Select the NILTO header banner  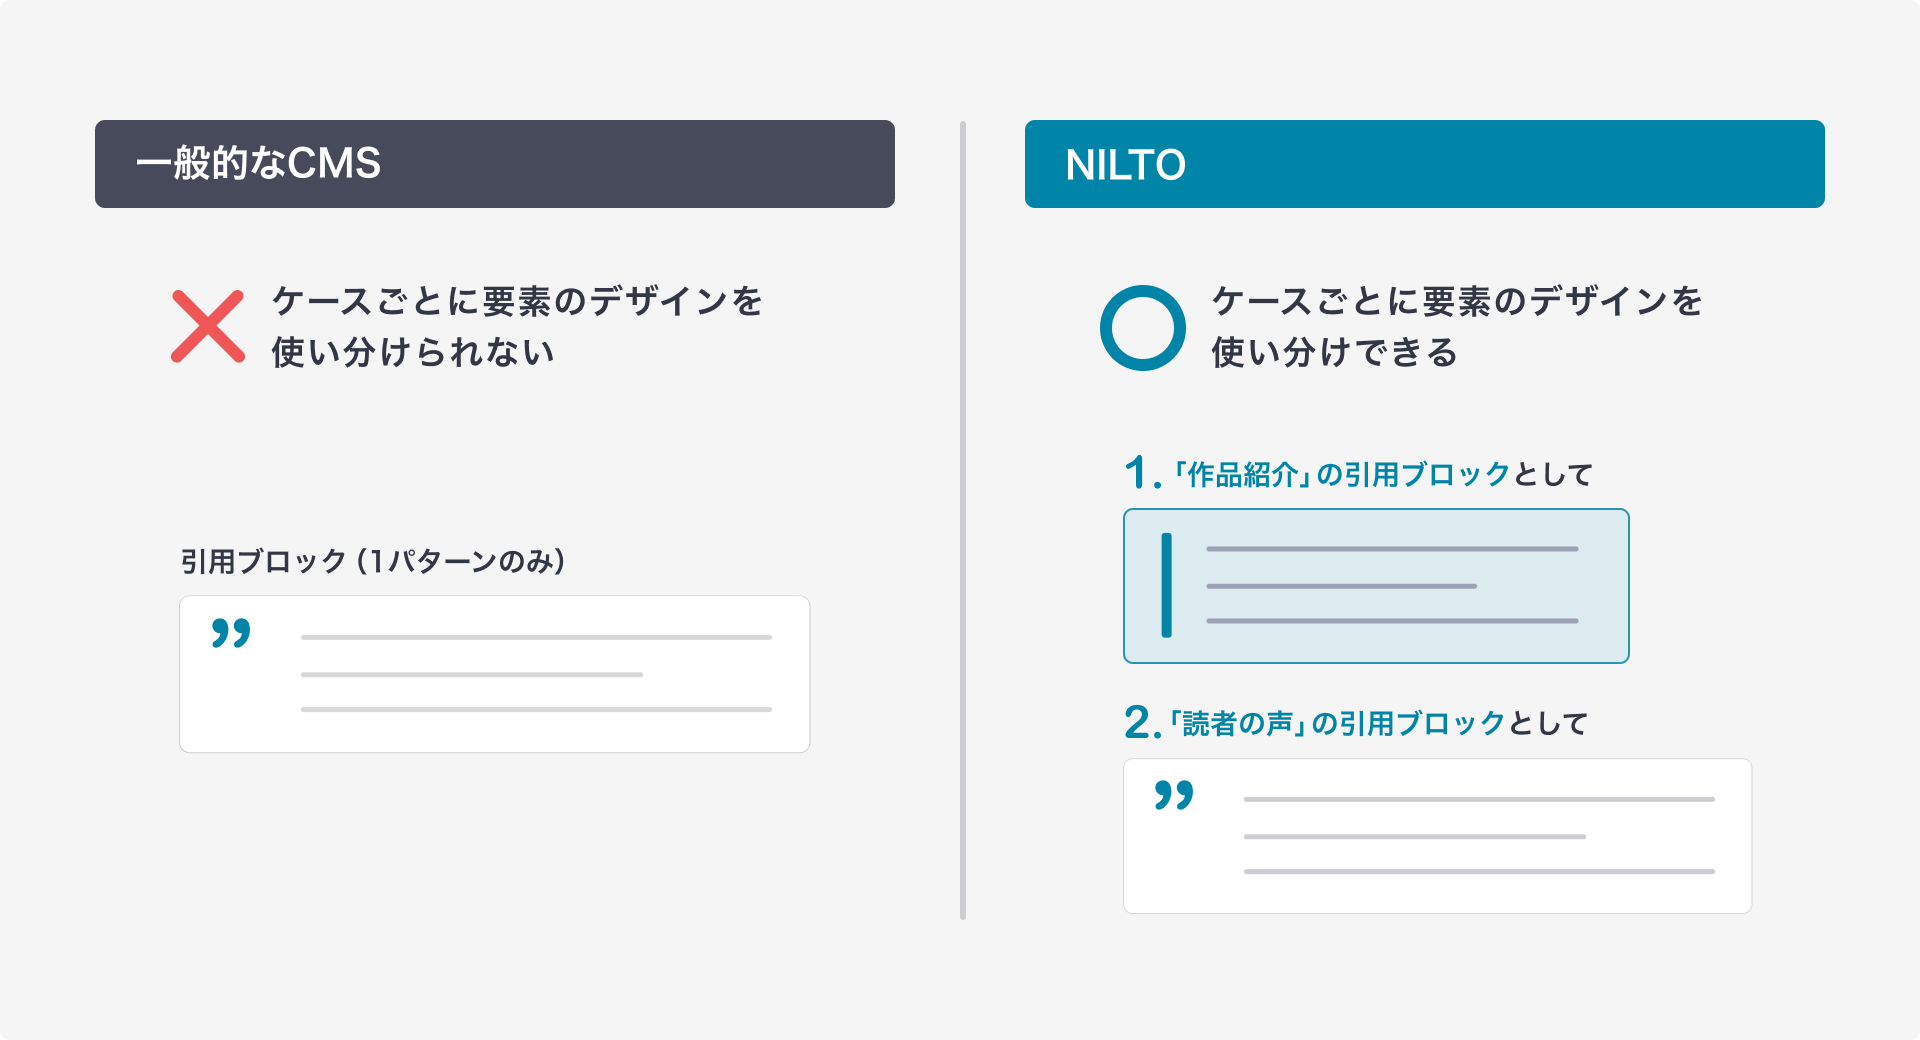(x=1424, y=164)
